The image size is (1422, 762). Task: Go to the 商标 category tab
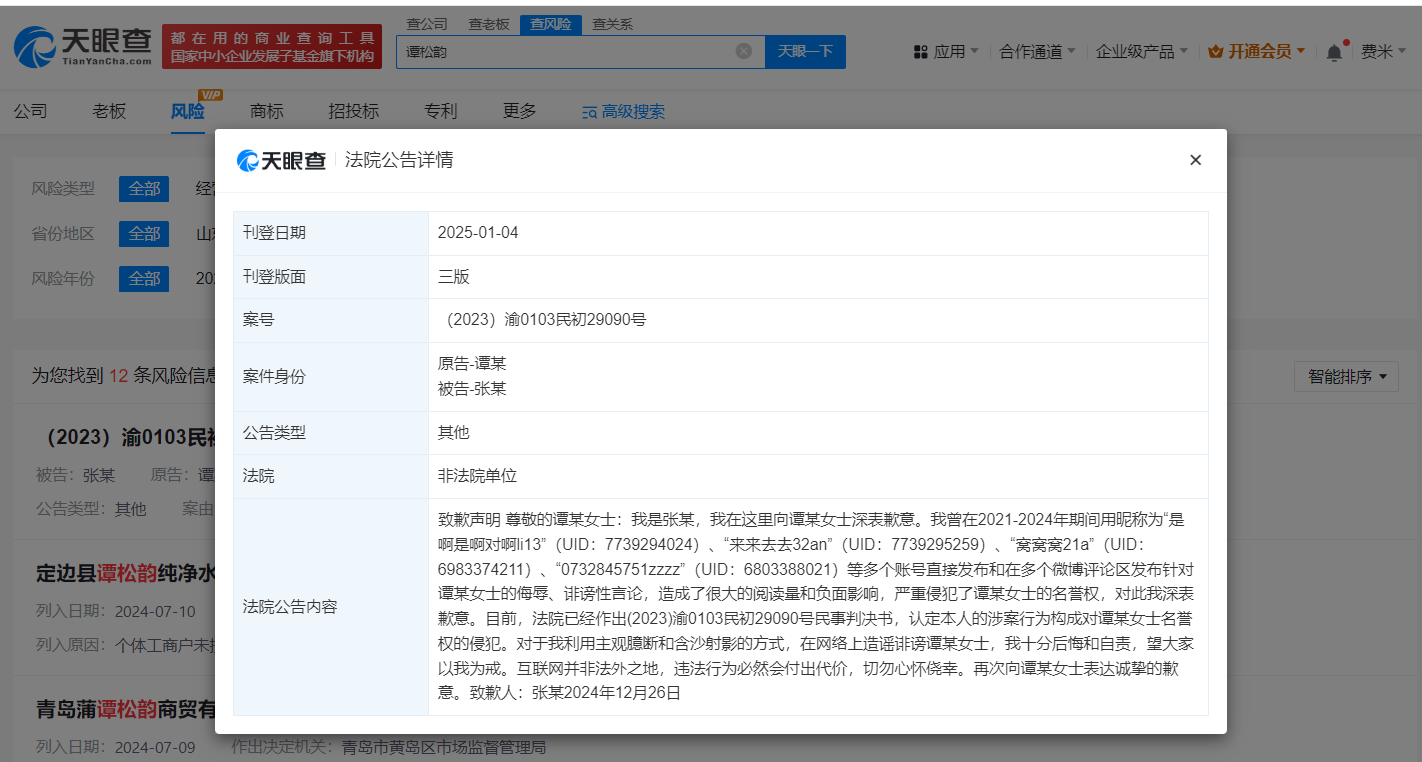(267, 111)
